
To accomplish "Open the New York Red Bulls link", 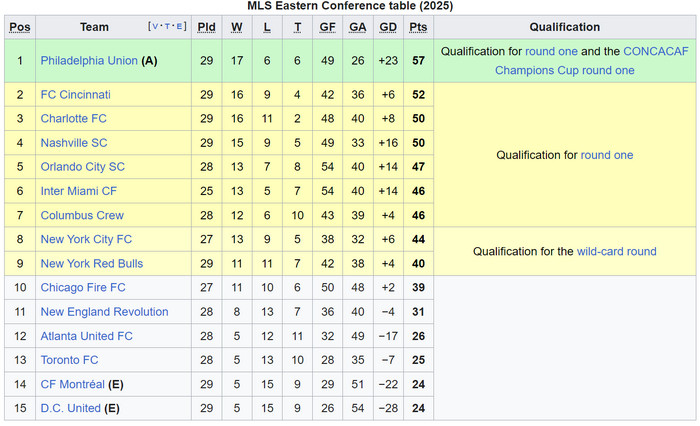I will click(92, 263).
